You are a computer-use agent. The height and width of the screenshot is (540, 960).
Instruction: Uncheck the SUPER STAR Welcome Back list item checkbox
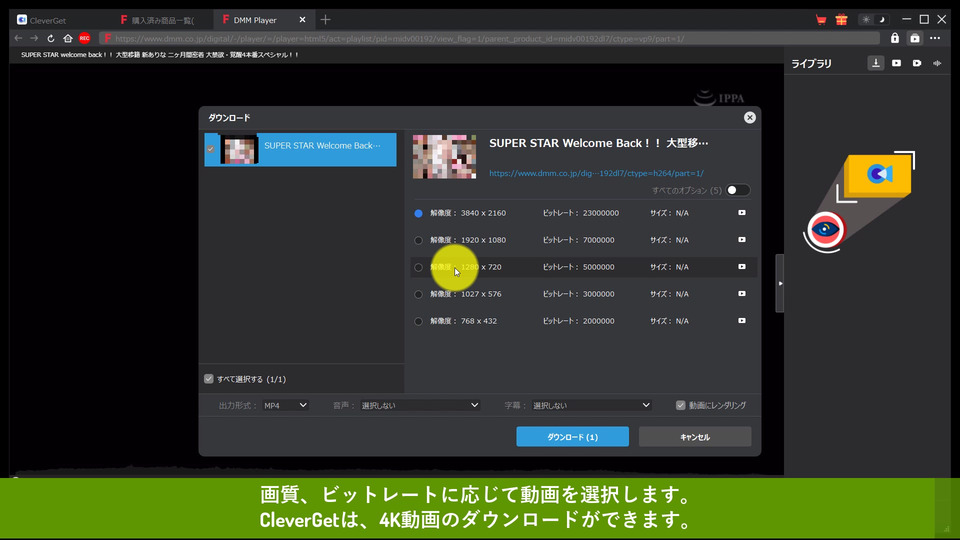pos(211,149)
